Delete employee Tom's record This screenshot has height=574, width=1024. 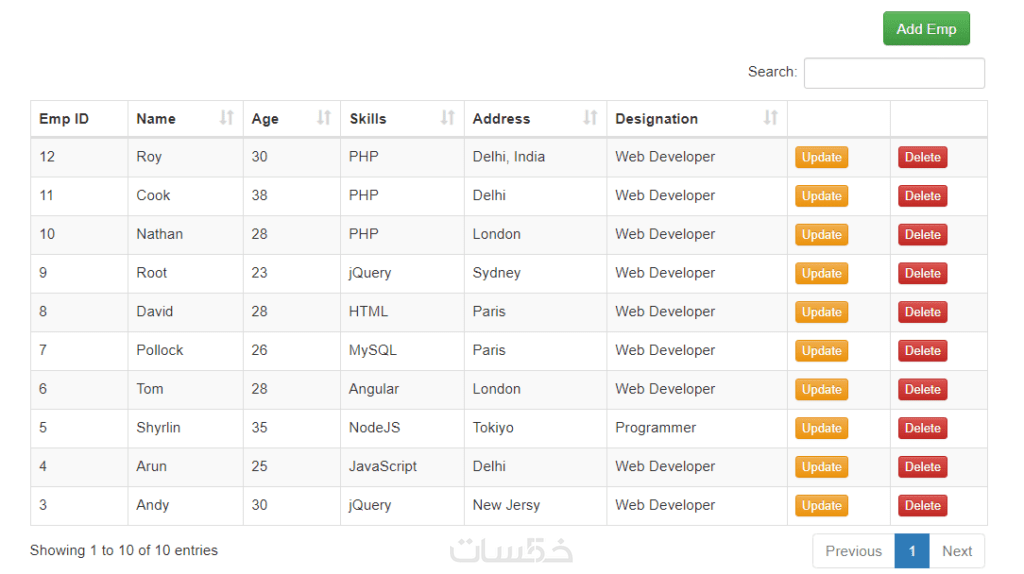point(922,390)
